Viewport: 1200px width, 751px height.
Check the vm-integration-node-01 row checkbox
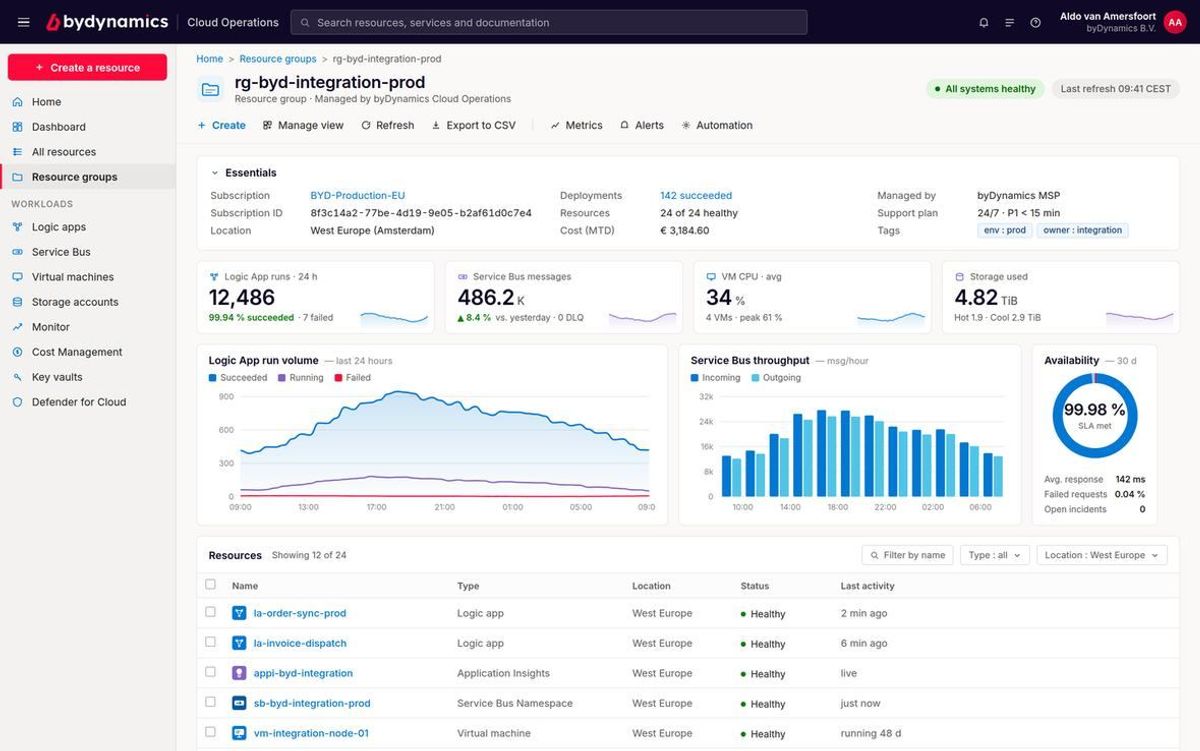pos(210,732)
